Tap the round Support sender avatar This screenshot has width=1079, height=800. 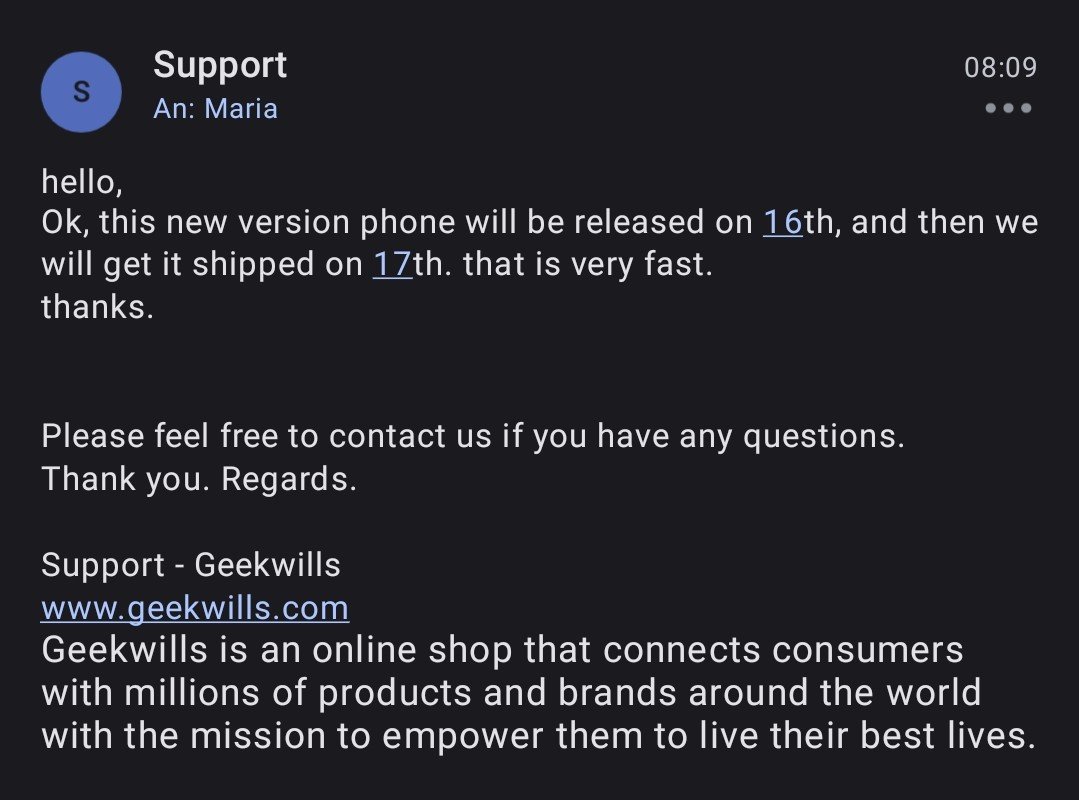[x=81, y=92]
